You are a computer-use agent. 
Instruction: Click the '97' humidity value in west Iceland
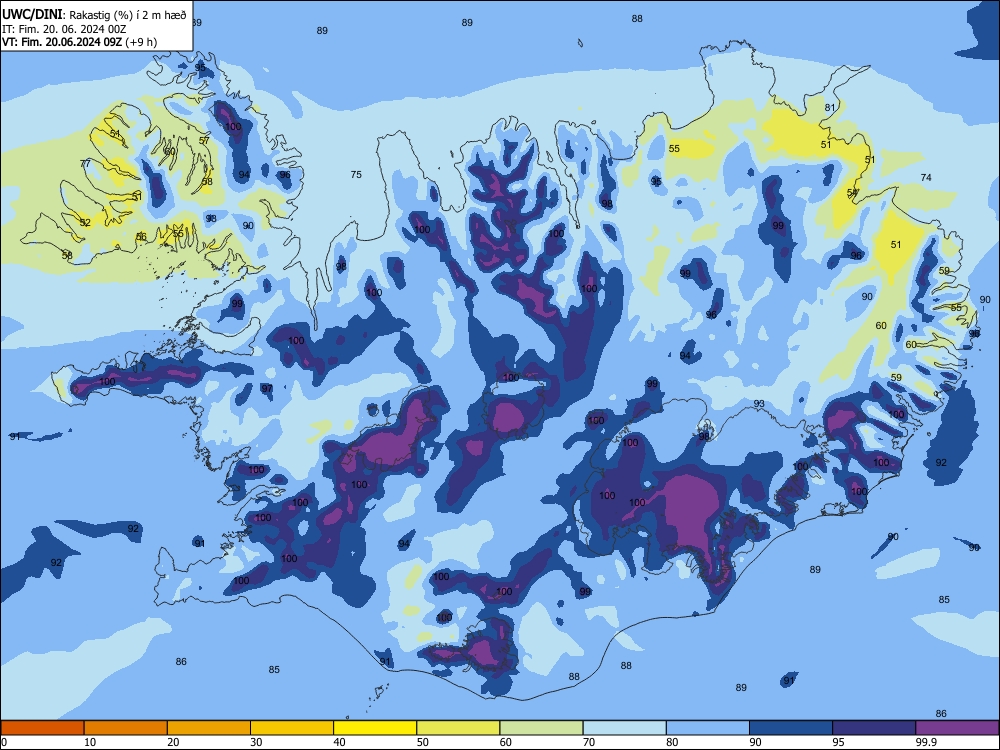pyautogui.click(x=267, y=388)
